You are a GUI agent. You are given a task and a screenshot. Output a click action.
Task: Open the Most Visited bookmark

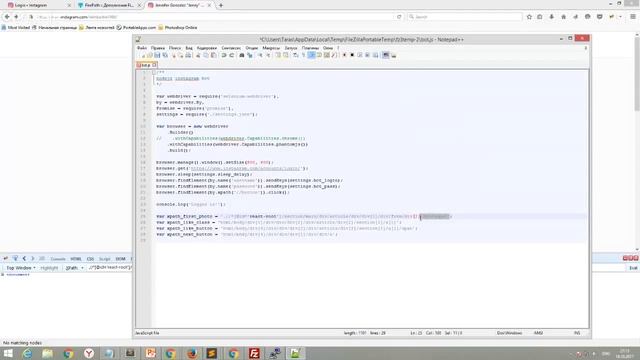click(x=16, y=27)
